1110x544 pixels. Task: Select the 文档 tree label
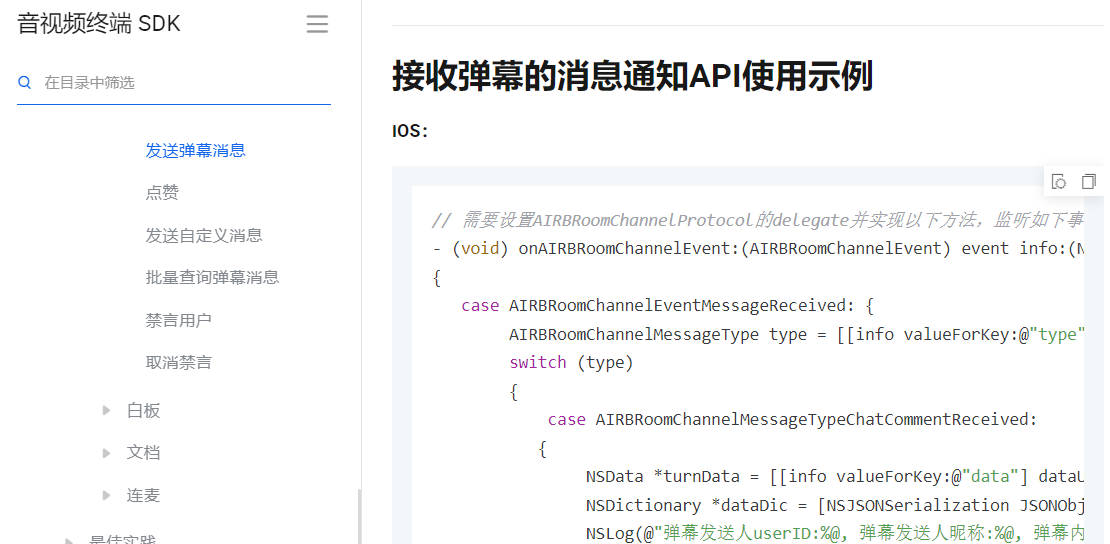coord(144,453)
